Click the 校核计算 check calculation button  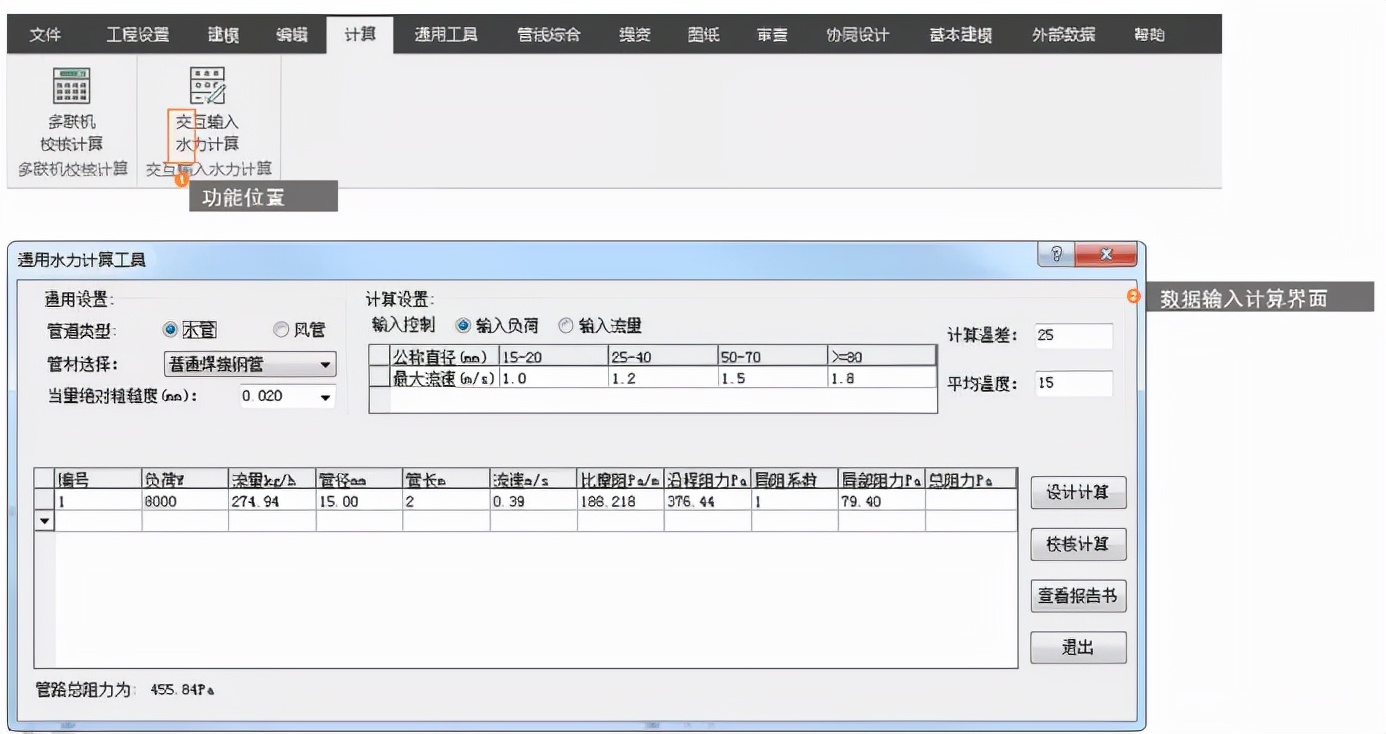point(1077,542)
